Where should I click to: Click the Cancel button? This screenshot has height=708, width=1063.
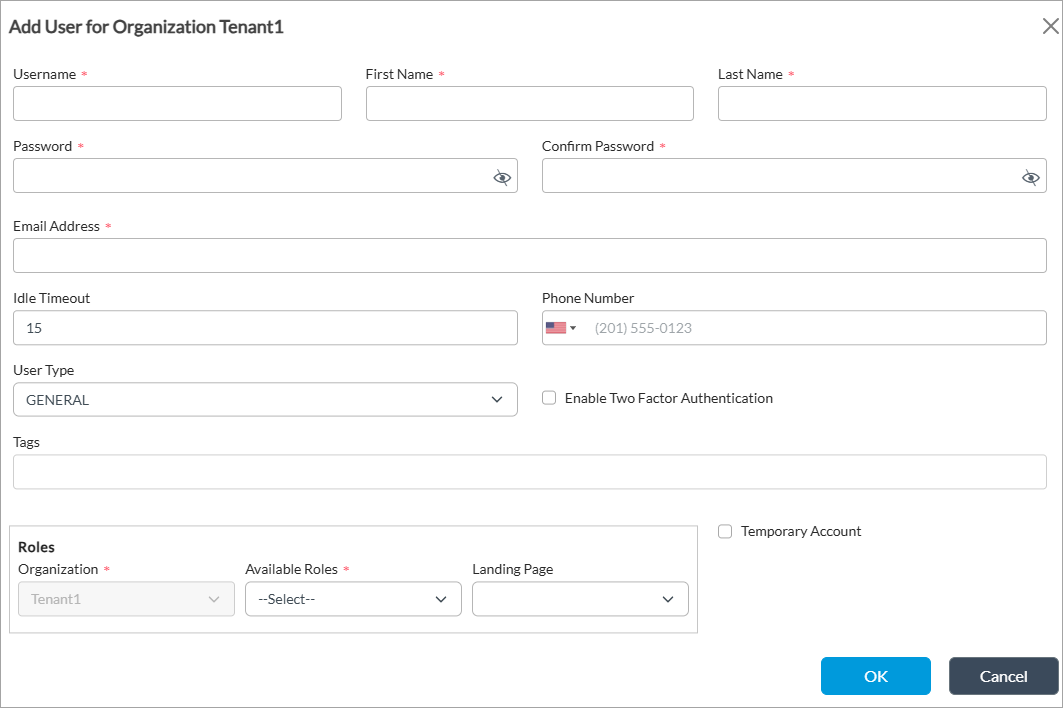tap(1003, 676)
